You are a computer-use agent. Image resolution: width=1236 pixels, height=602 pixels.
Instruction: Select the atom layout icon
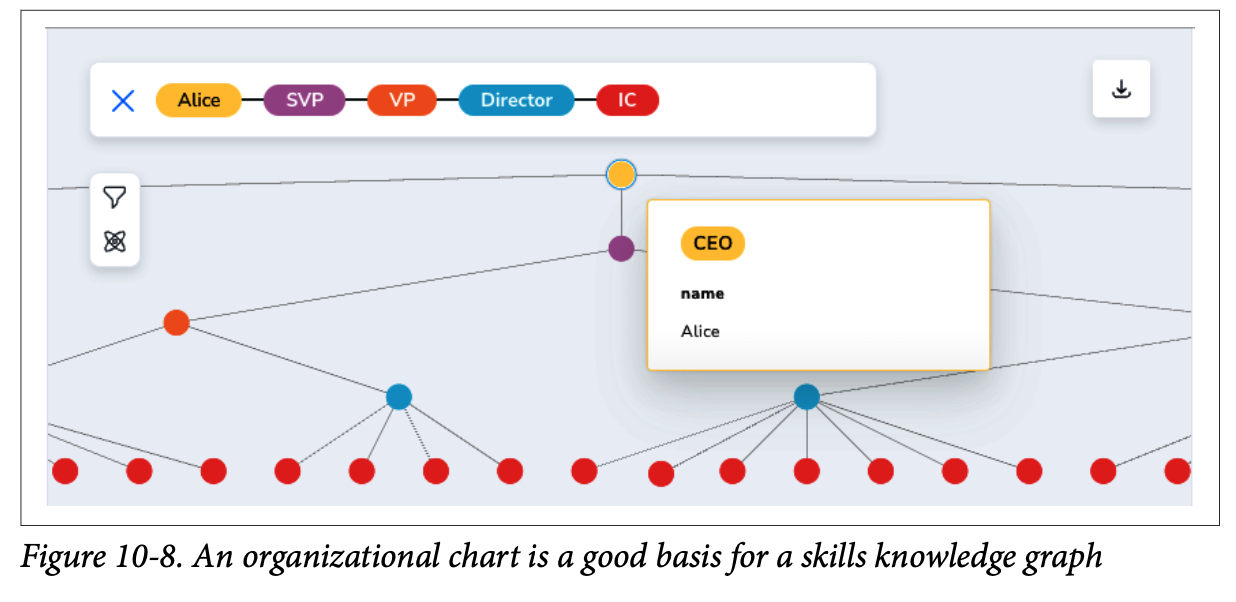pyautogui.click(x=115, y=241)
